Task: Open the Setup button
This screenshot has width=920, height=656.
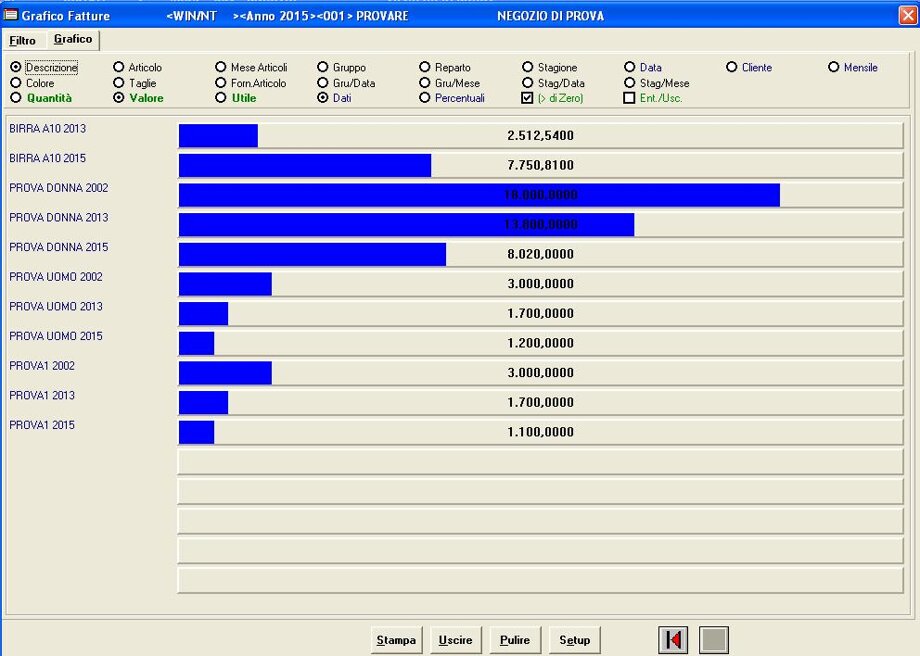Action: [x=574, y=640]
